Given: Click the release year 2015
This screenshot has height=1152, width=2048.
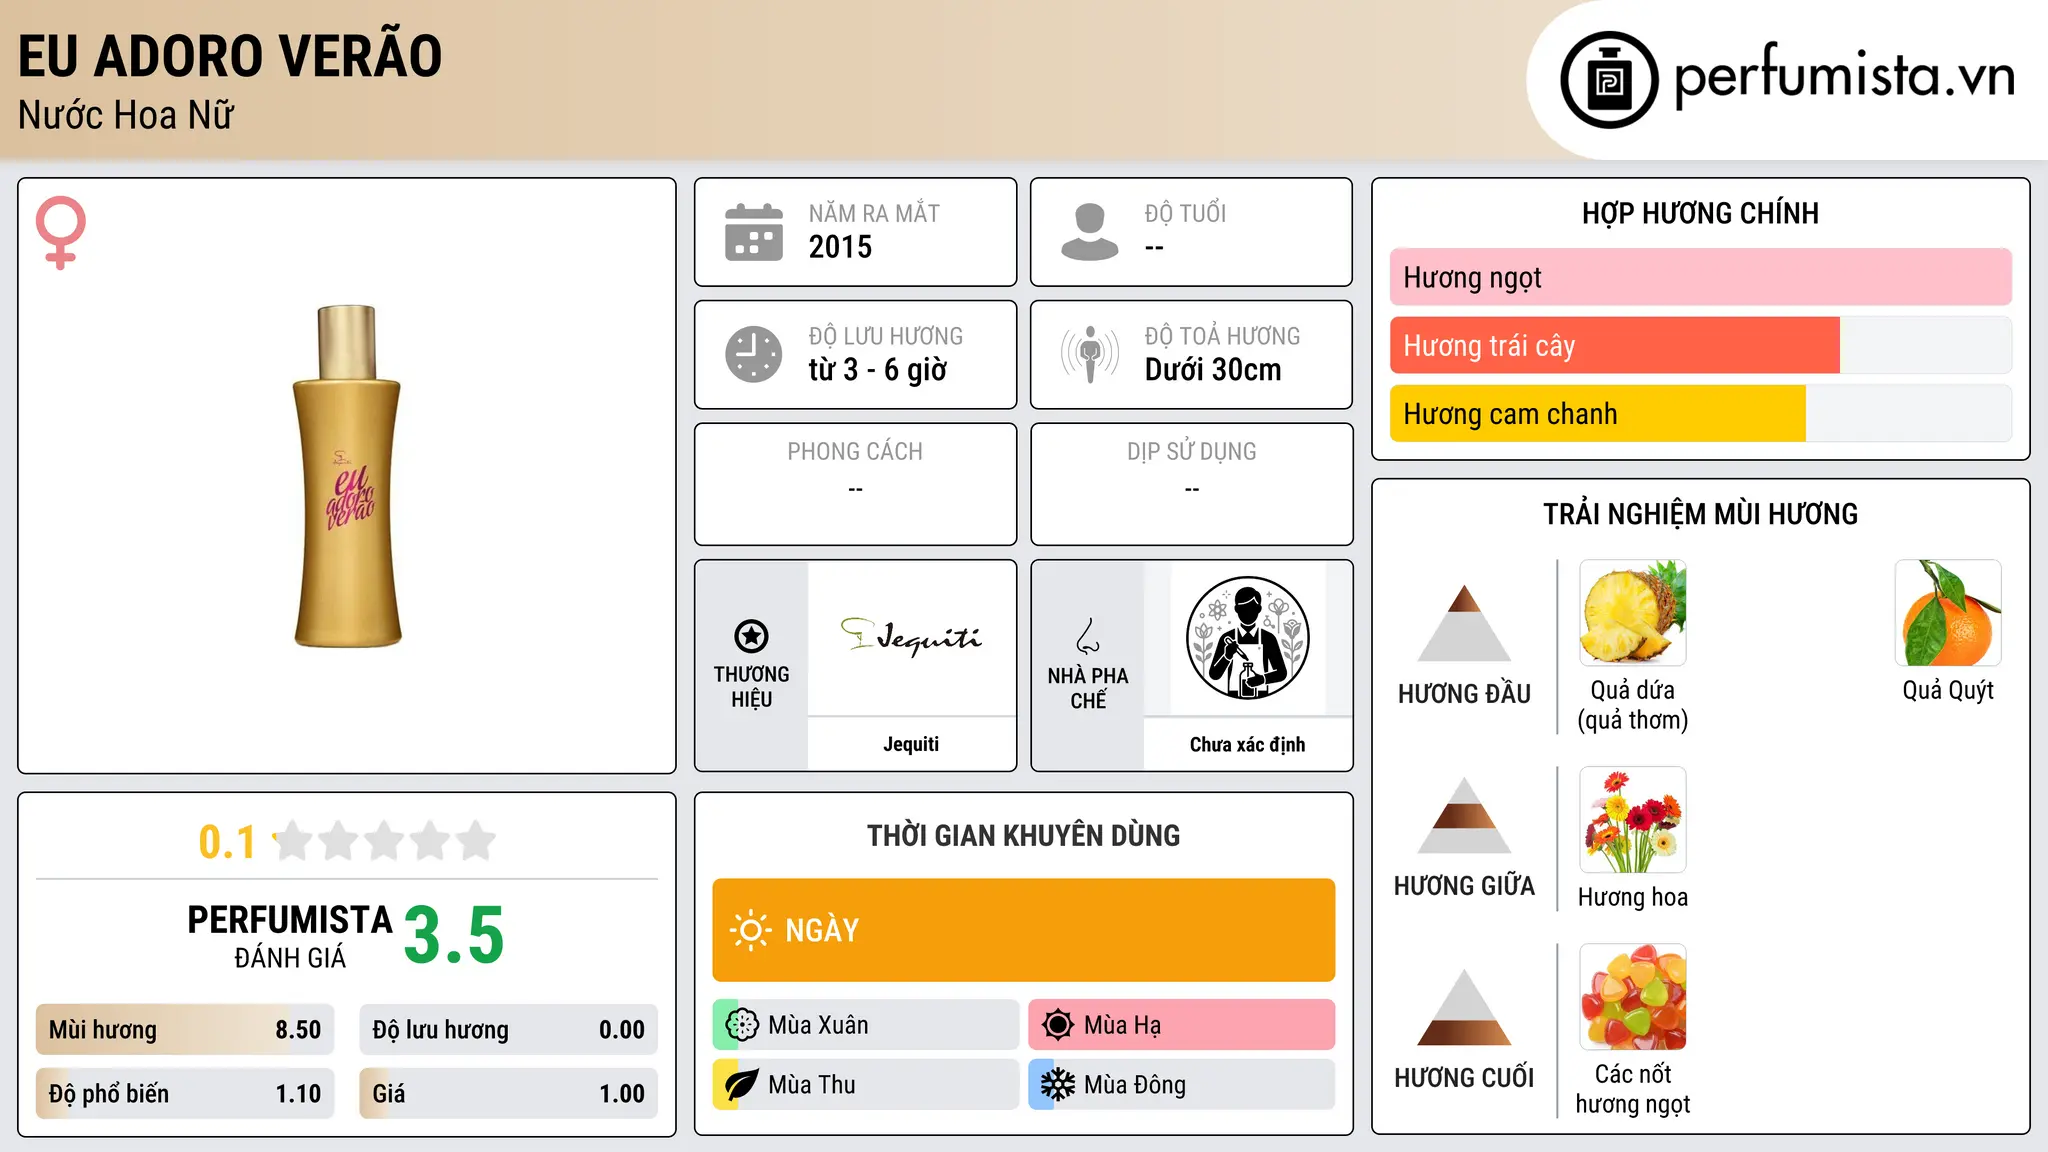Looking at the screenshot, I should click(840, 247).
